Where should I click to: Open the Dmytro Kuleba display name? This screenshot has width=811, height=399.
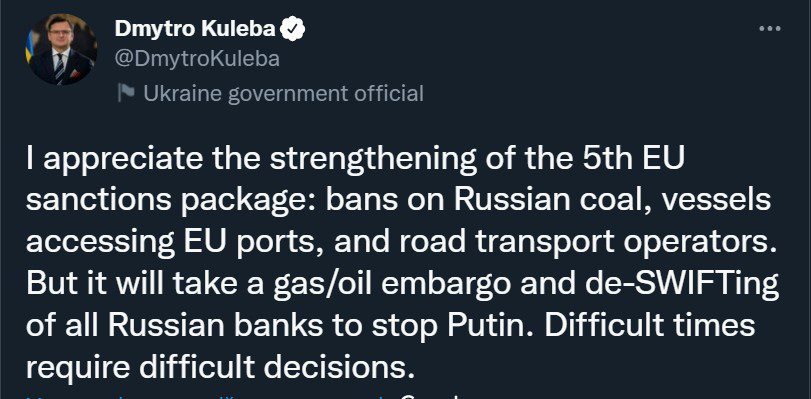(x=195, y=29)
